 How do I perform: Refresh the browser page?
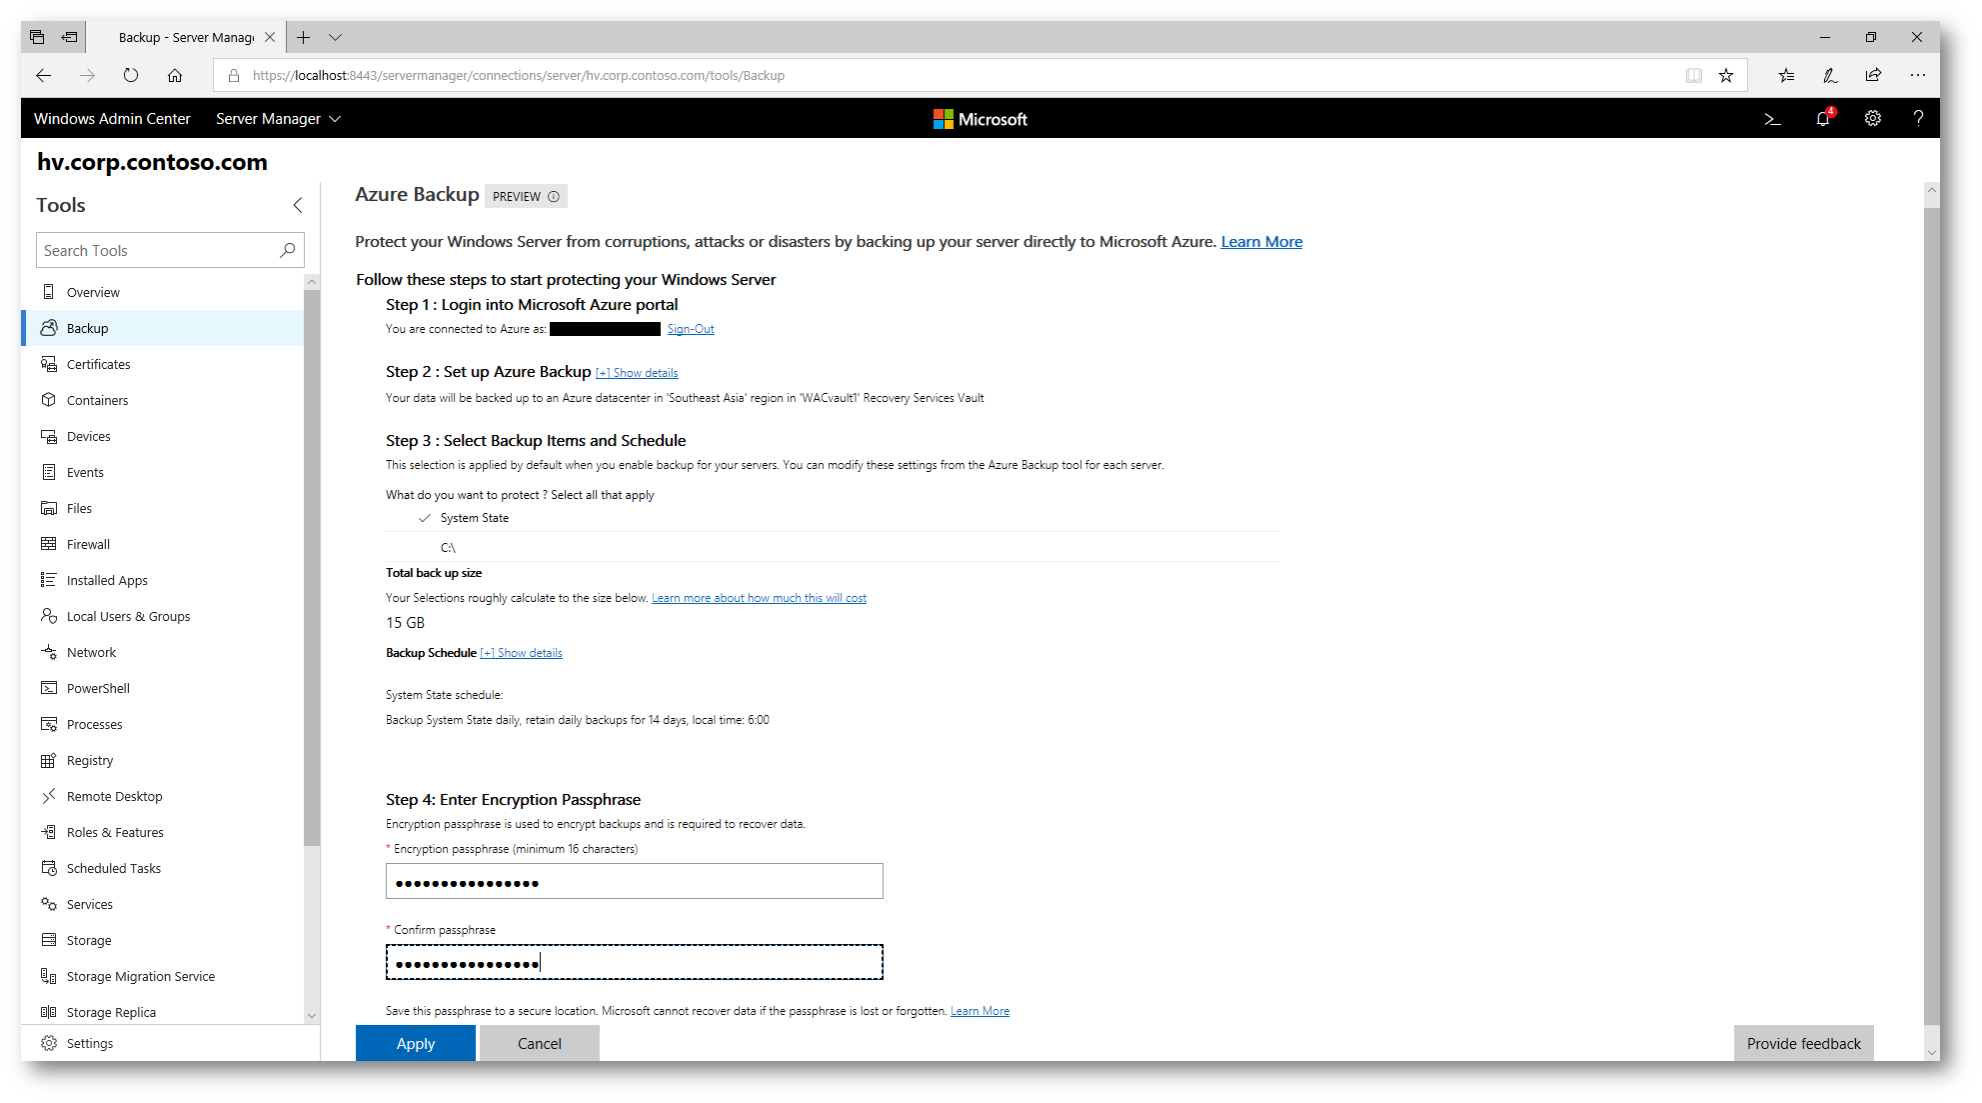(131, 75)
